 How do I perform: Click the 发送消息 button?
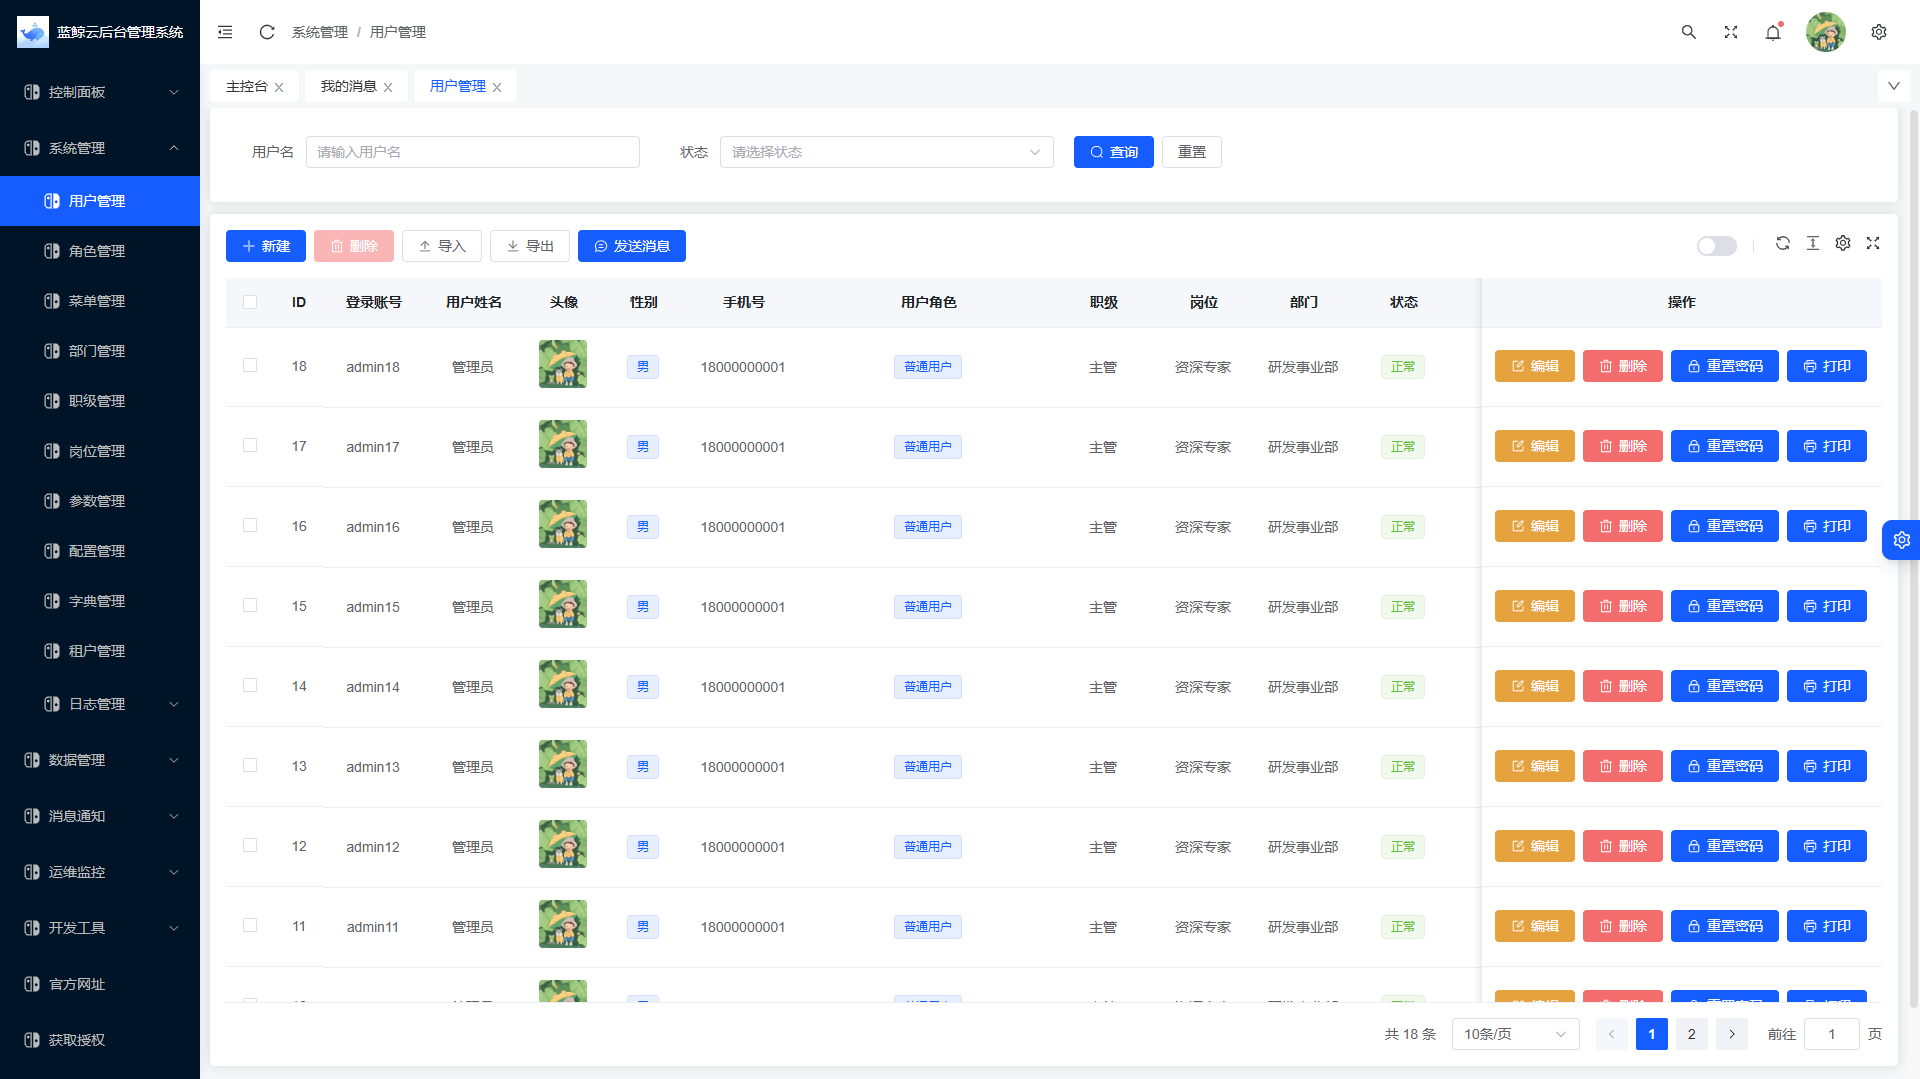point(631,246)
